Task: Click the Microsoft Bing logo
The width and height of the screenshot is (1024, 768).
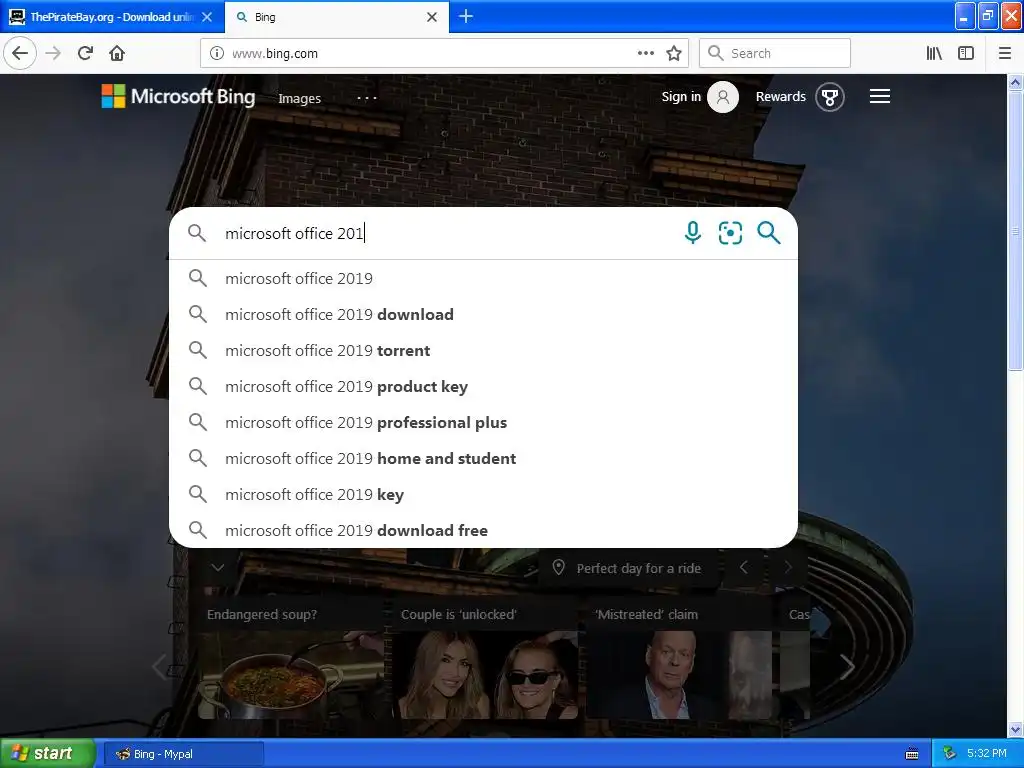Action: [178, 96]
